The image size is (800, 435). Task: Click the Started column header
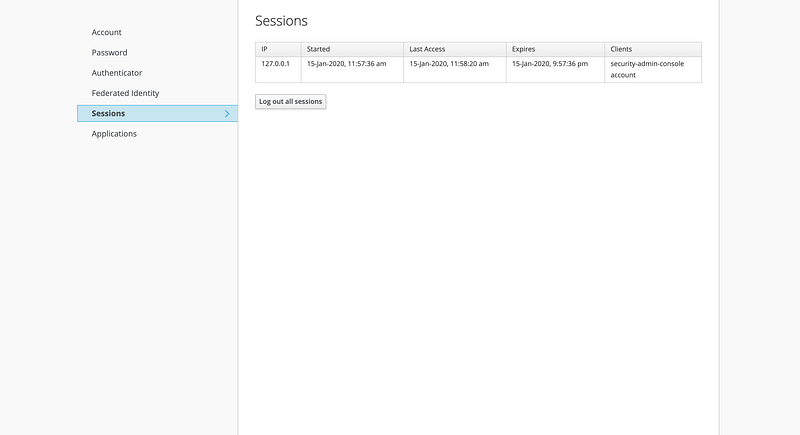coord(352,49)
